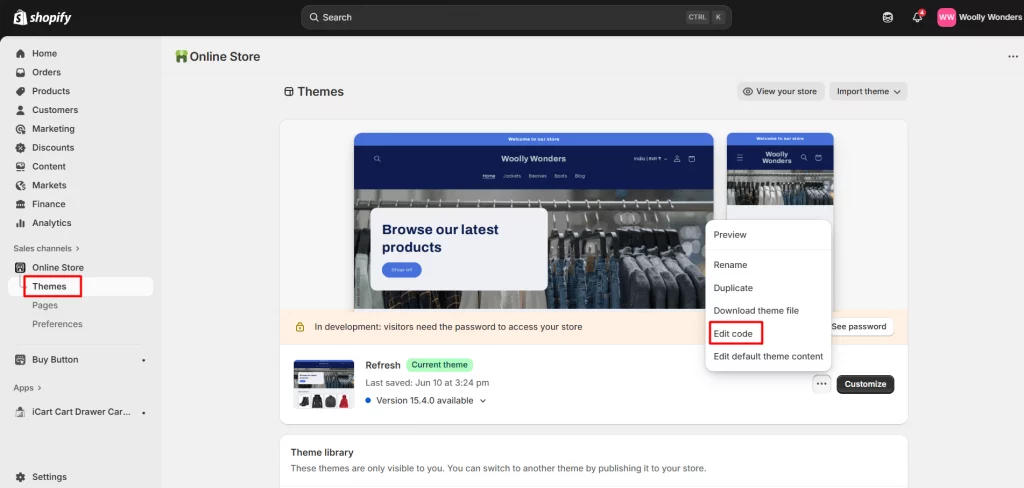Click the Refresh theme thumbnail
Viewport: 1024px width, 488px height.
tap(324, 384)
